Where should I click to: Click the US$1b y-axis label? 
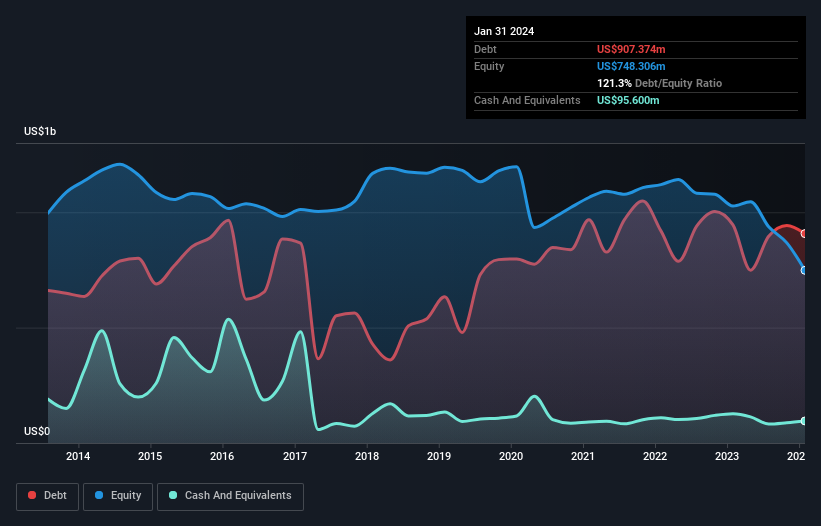coord(40,131)
